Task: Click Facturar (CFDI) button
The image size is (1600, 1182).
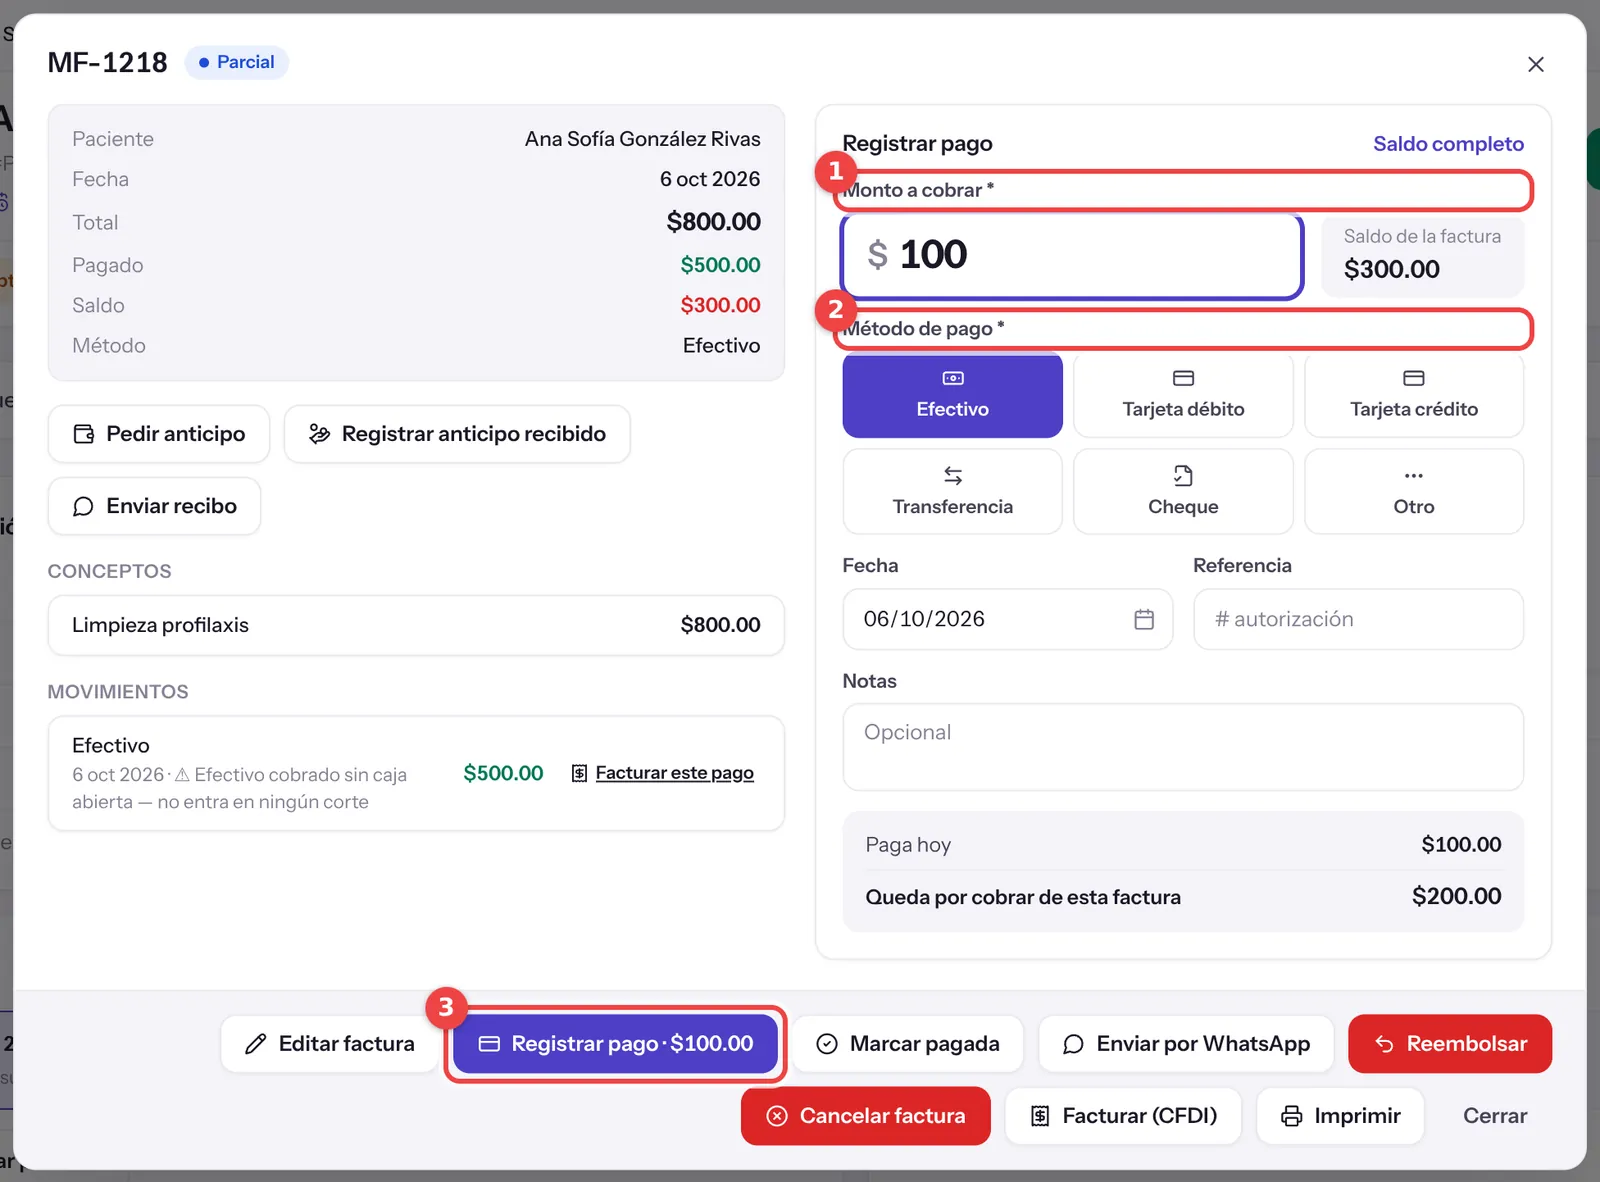Action: tap(1124, 1116)
